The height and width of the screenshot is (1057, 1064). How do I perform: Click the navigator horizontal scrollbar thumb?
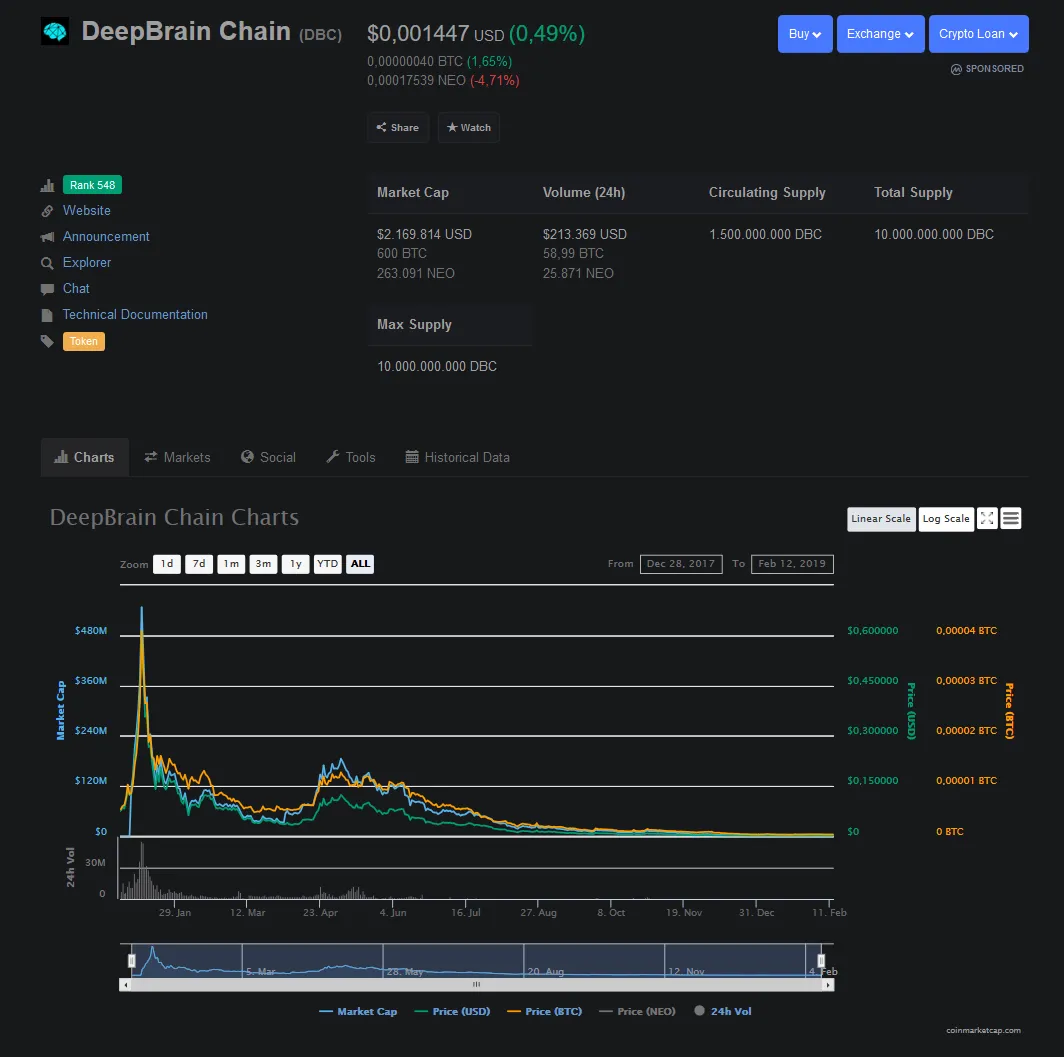pyautogui.click(x=476, y=984)
